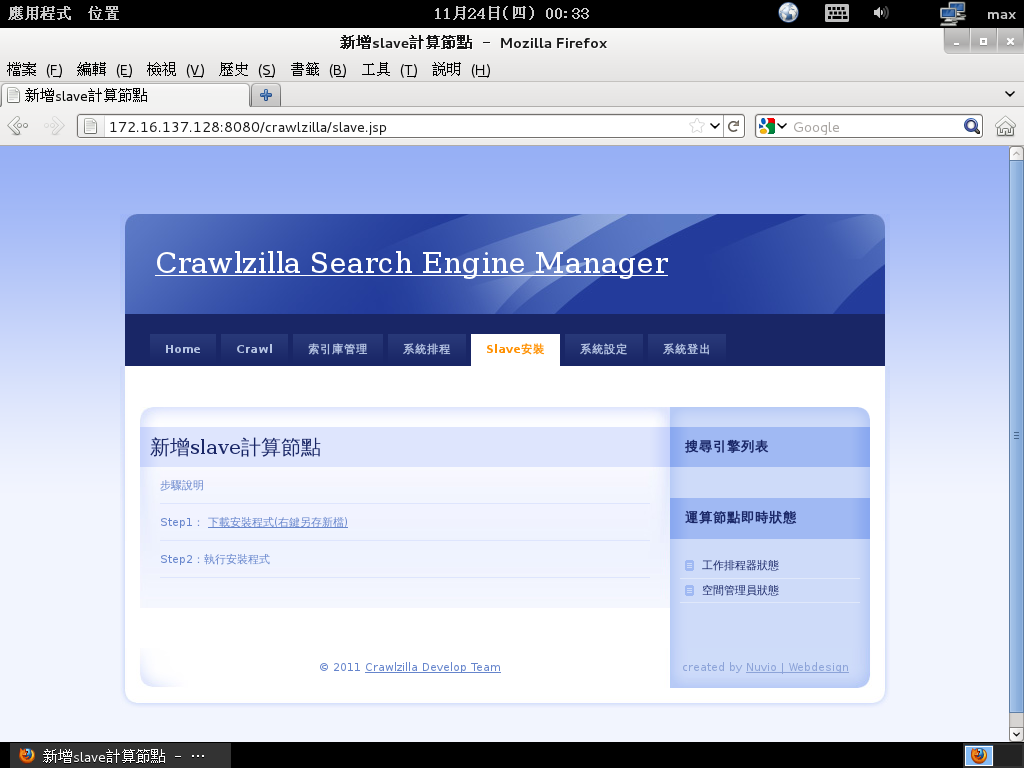Viewport: 1024px width, 768px height.
Task: Click the vertical page scrollbar
Action: [x=1016, y=435]
